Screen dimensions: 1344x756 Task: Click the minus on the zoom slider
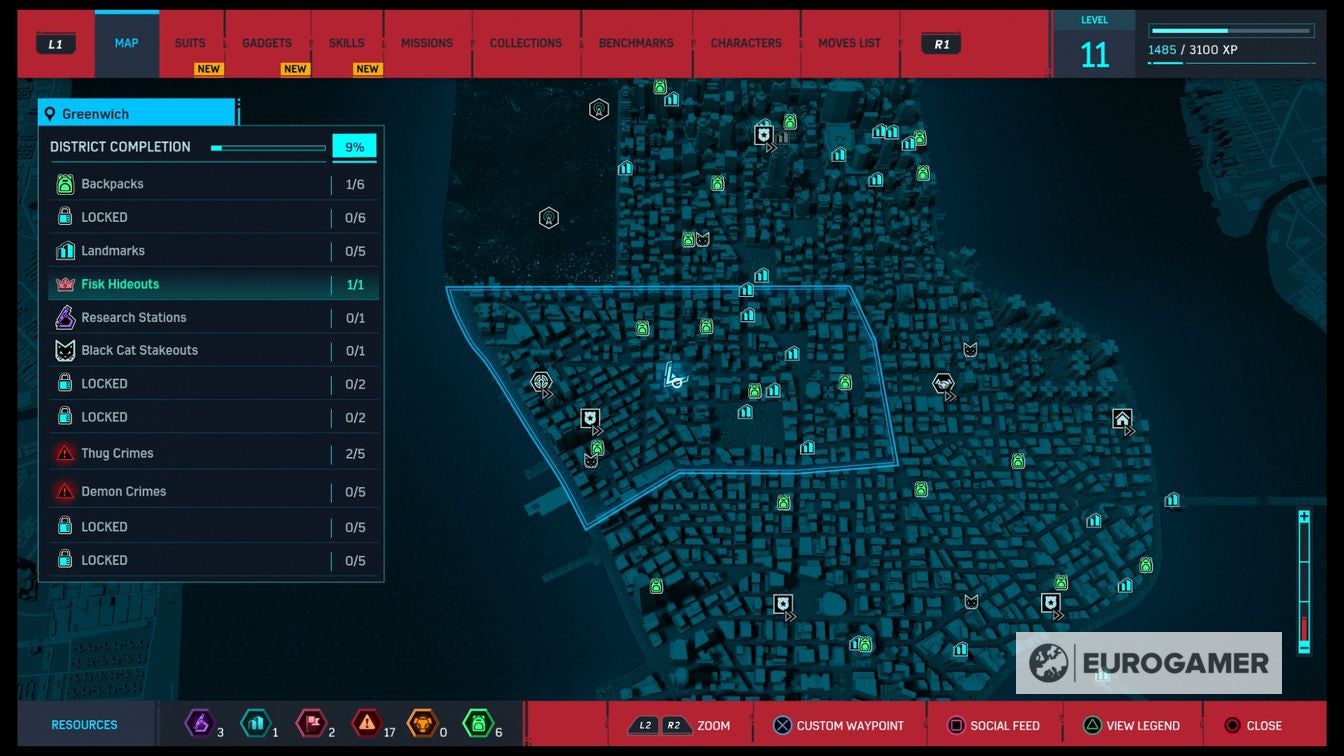pos(1304,647)
